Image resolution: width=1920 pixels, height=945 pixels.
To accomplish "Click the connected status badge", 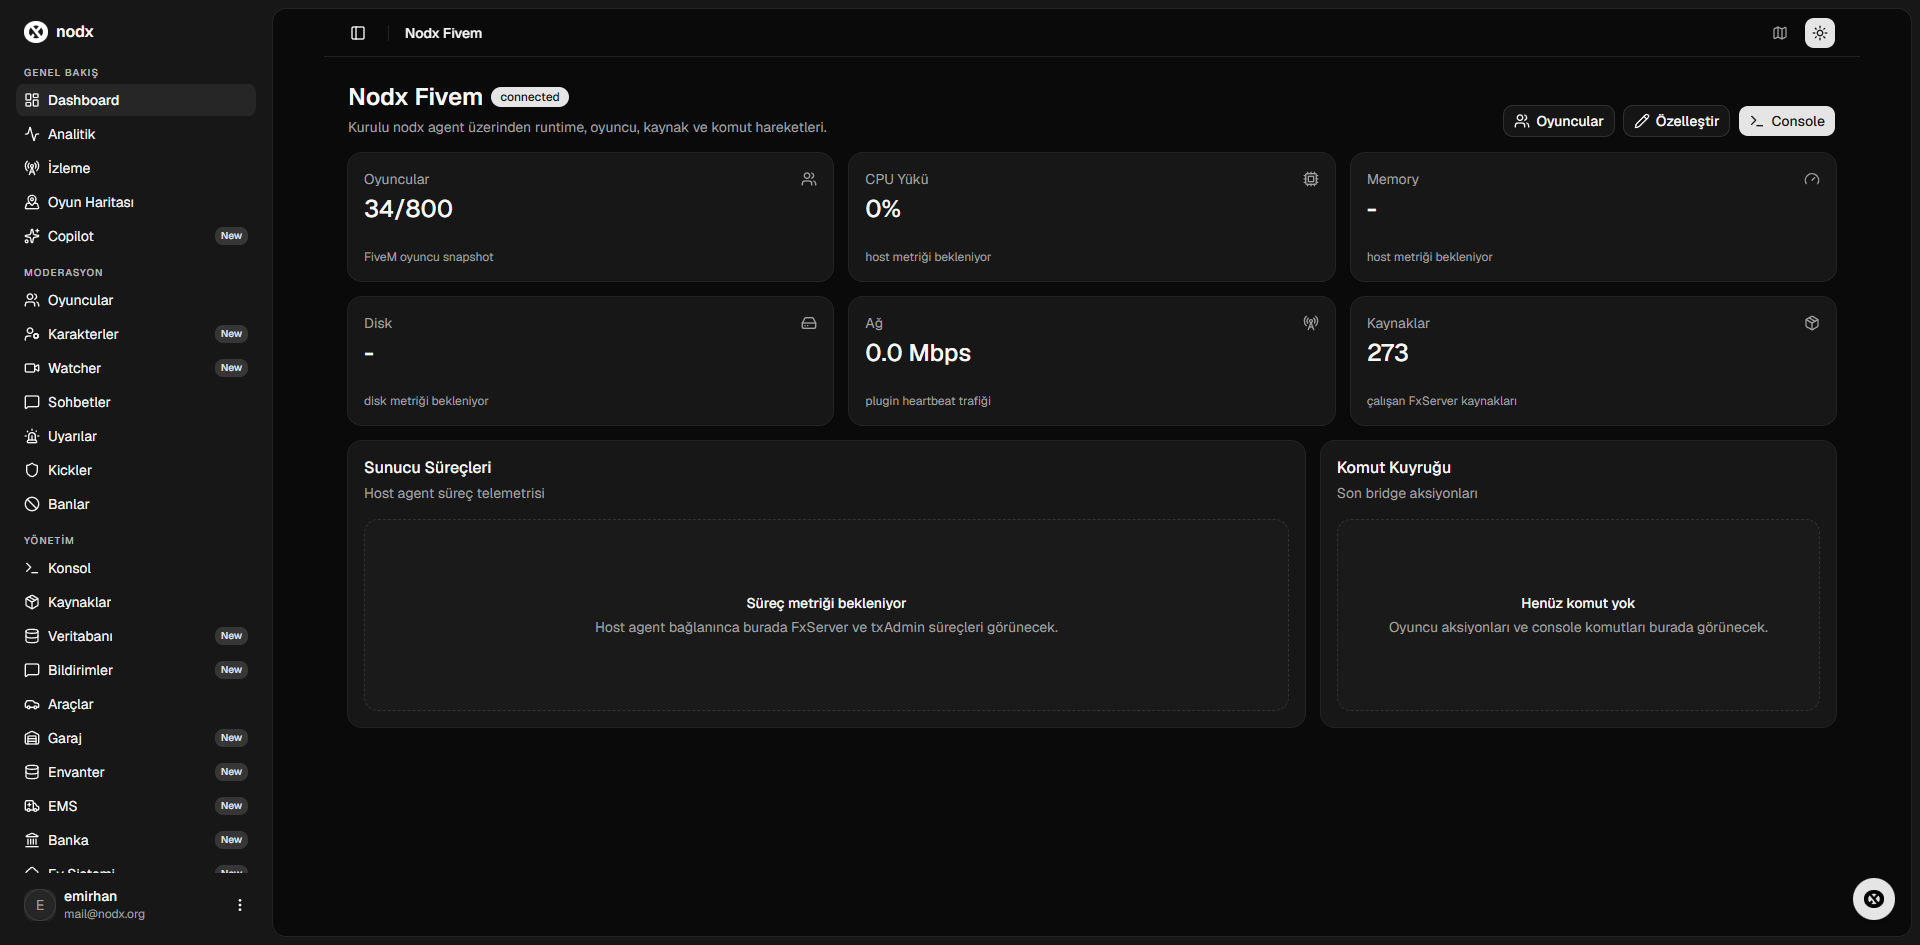I will click(530, 97).
